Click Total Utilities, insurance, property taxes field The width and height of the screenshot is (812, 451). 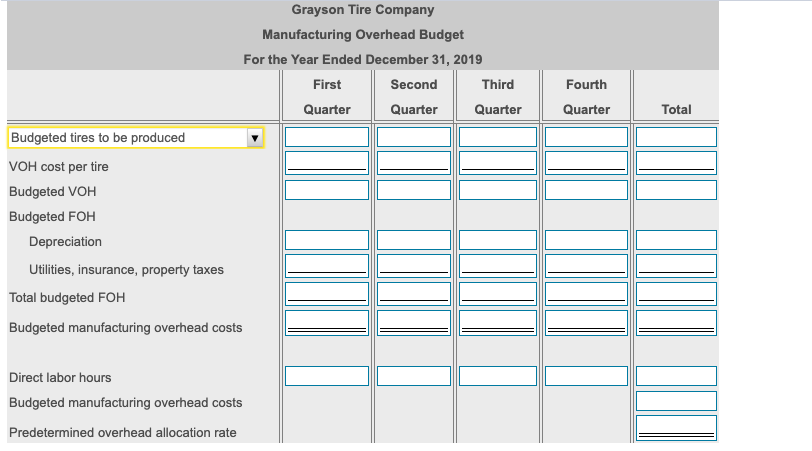click(x=676, y=266)
